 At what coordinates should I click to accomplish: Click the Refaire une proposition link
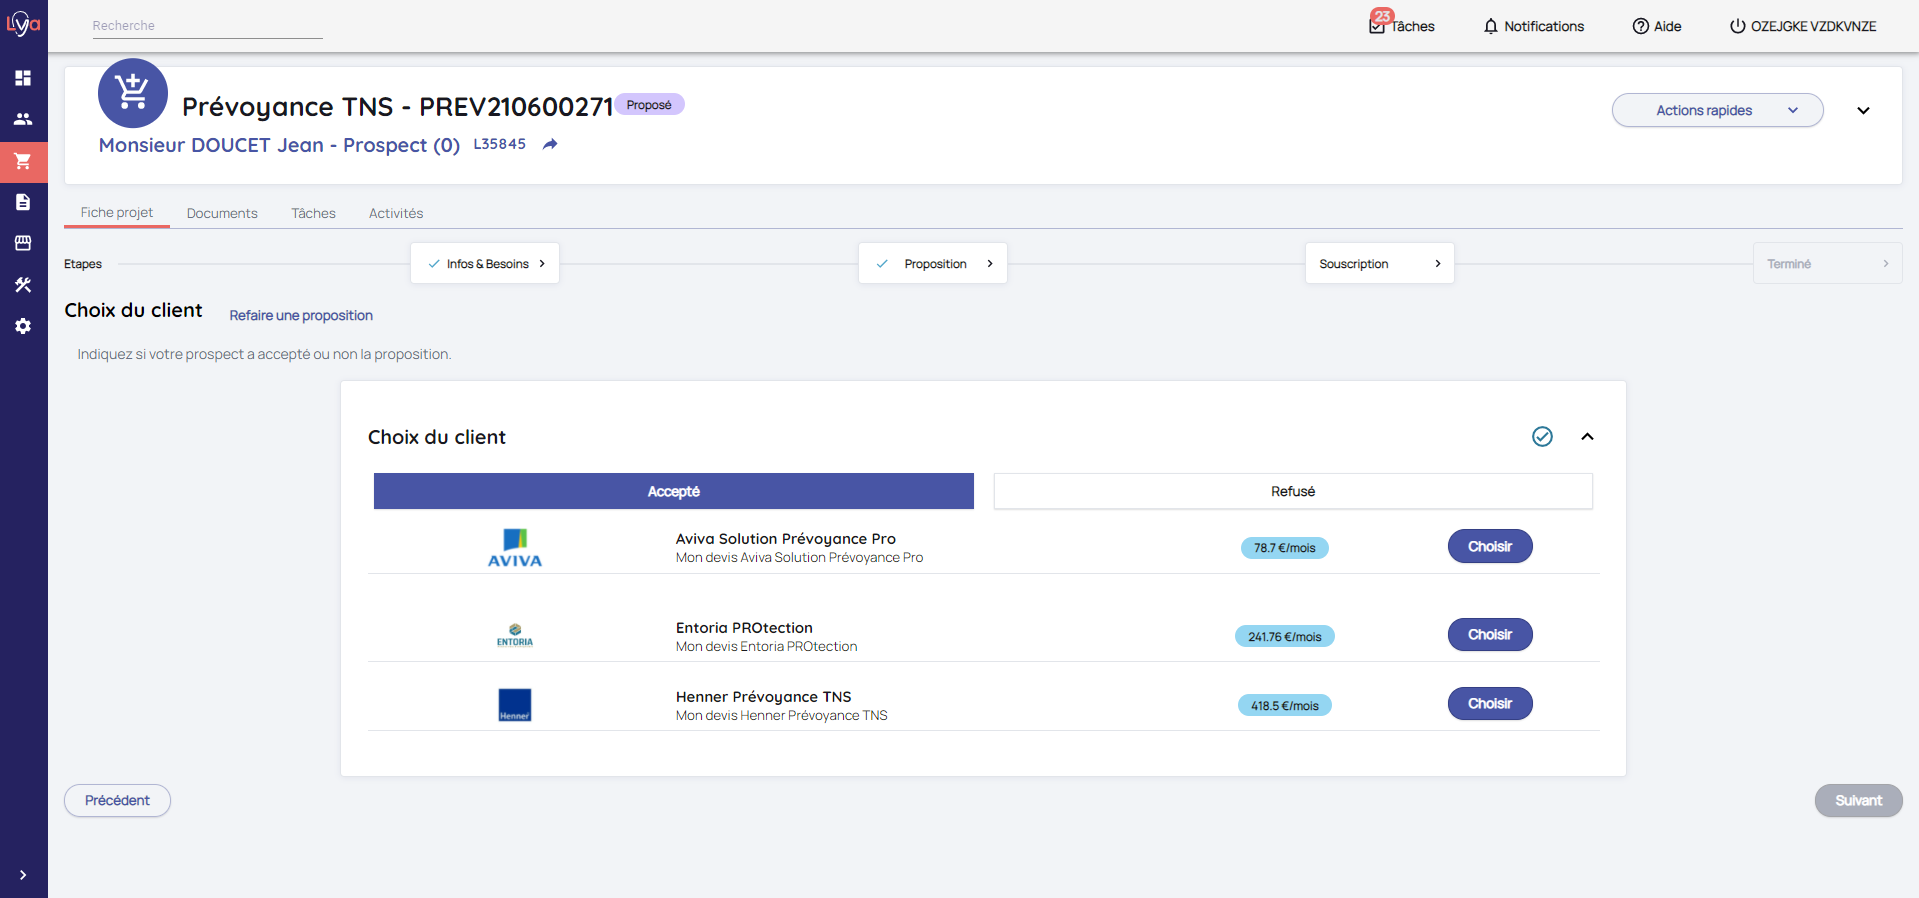pyautogui.click(x=301, y=315)
